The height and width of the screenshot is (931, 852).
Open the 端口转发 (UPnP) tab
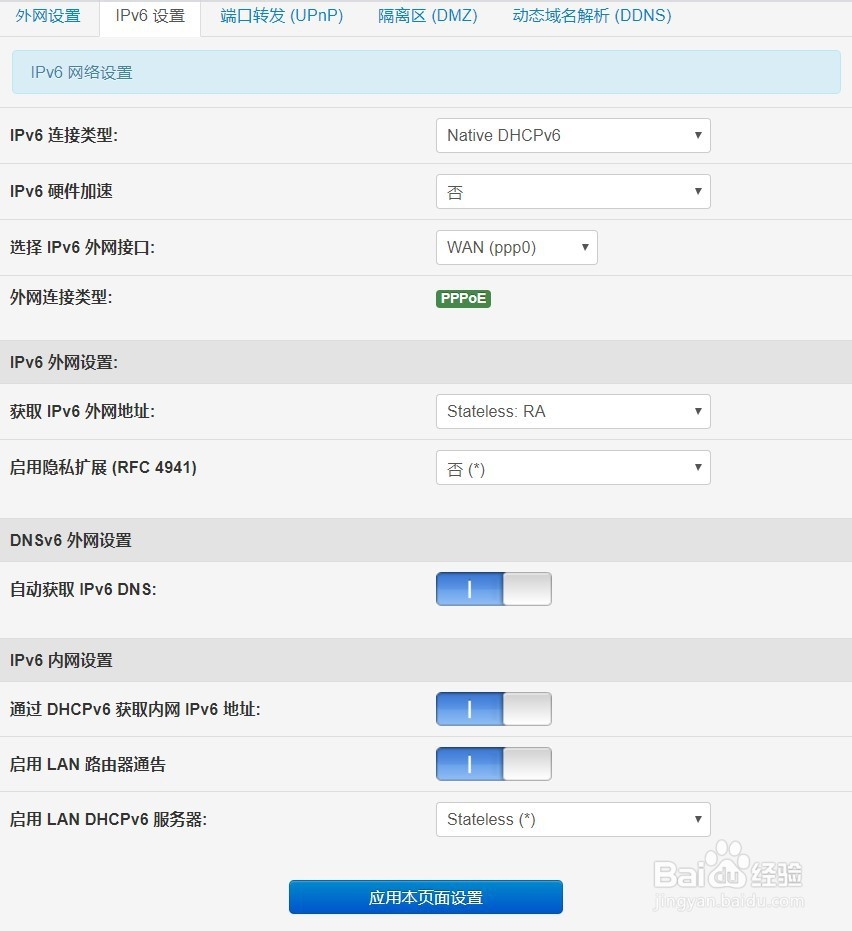pyautogui.click(x=281, y=16)
